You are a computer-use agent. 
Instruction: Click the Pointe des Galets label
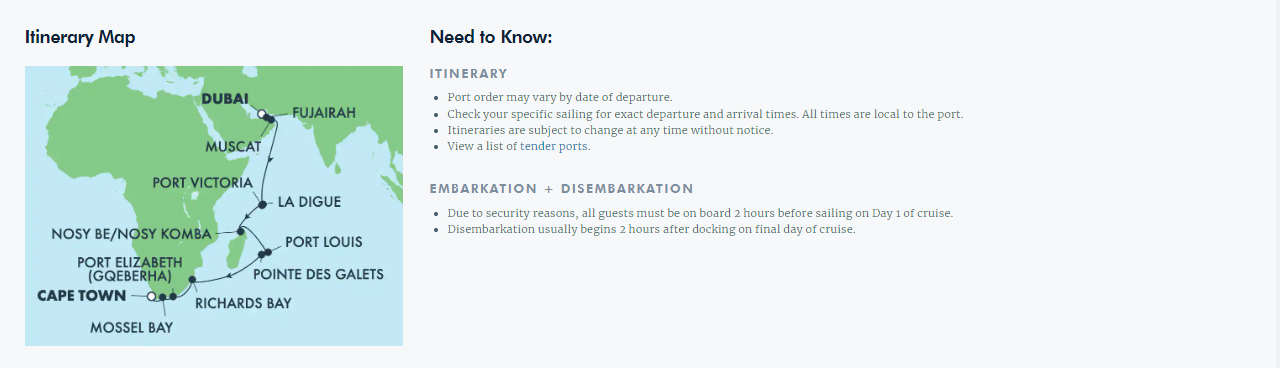point(318,274)
